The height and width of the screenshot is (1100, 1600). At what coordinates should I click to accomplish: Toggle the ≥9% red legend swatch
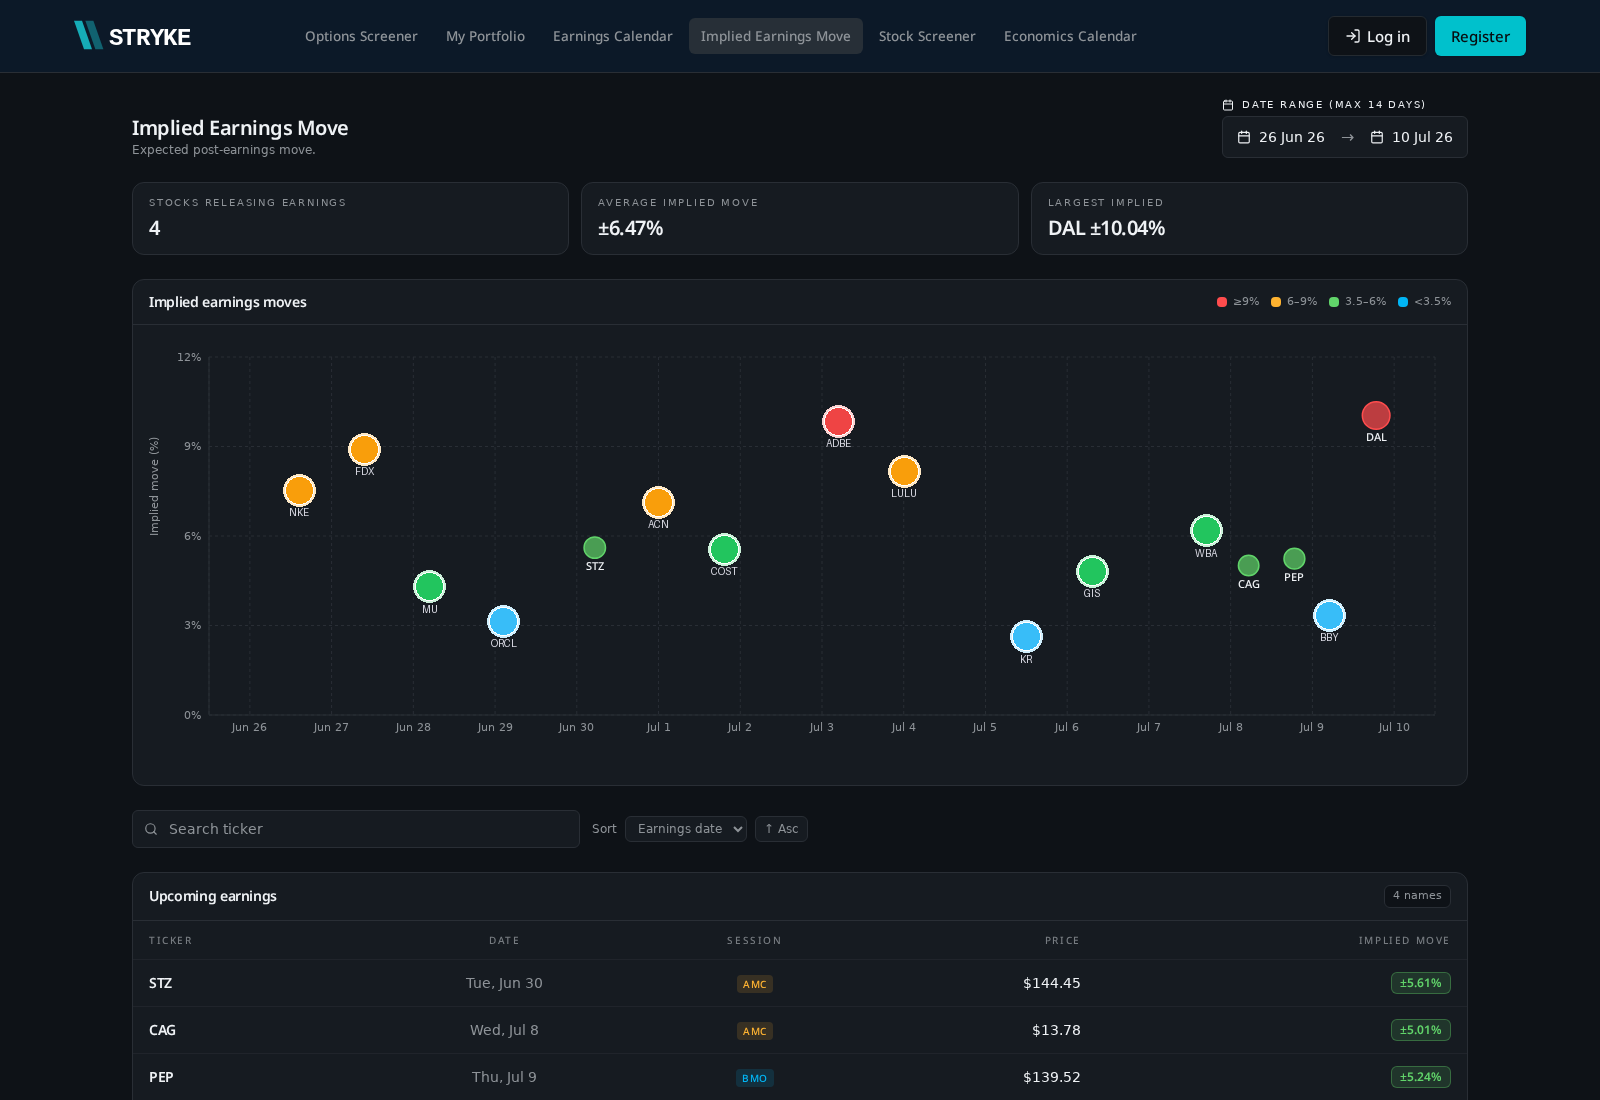[1222, 302]
